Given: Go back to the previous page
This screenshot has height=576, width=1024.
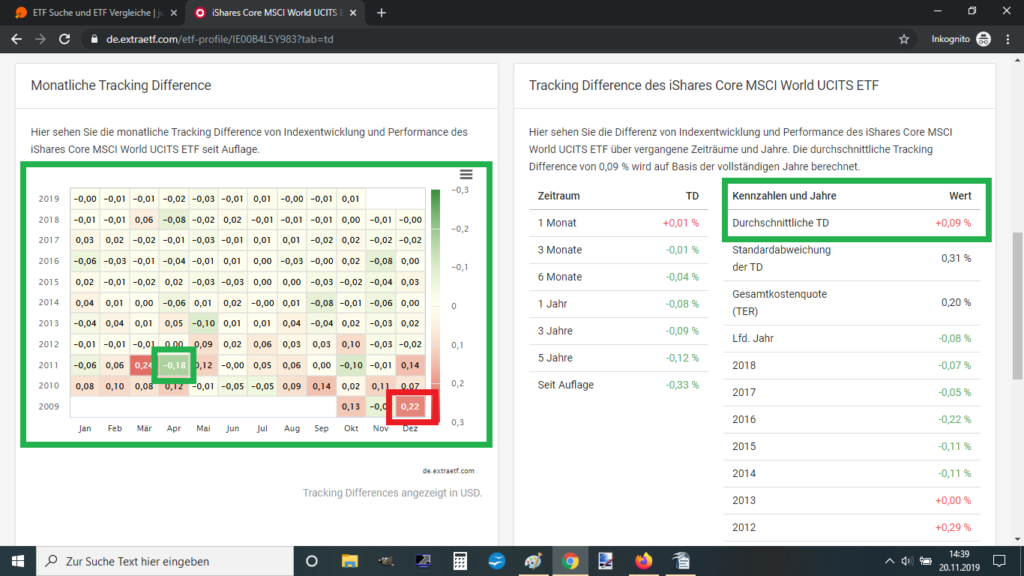Looking at the screenshot, I should point(16,39).
